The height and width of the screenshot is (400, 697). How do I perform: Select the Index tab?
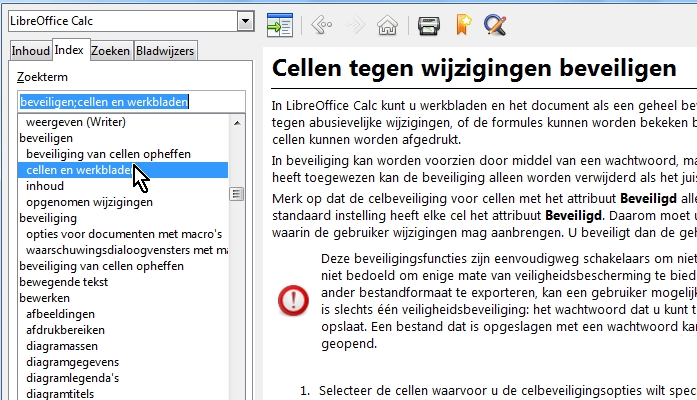(69, 50)
